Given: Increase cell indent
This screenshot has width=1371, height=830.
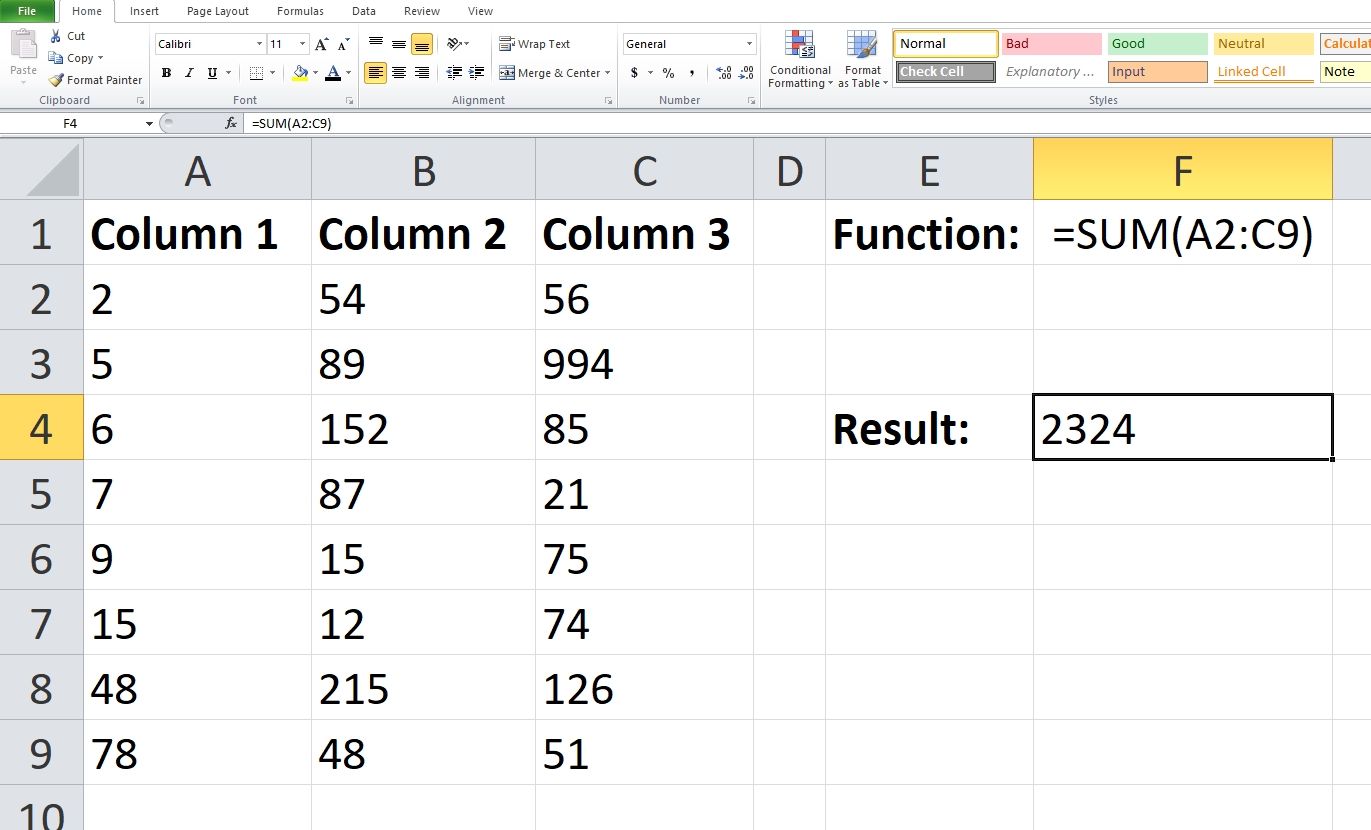Looking at the screenshot, I should coord(476,73).
